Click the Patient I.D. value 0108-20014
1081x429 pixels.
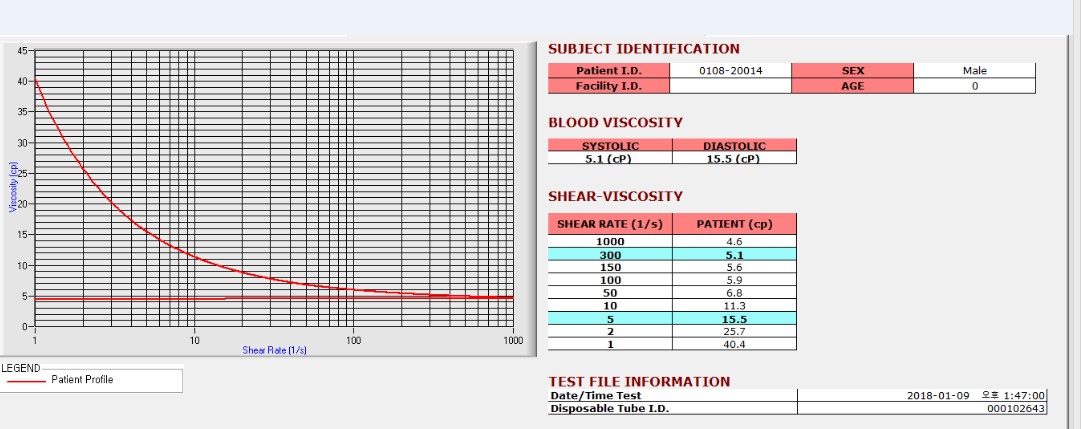[x=731, y=70]
